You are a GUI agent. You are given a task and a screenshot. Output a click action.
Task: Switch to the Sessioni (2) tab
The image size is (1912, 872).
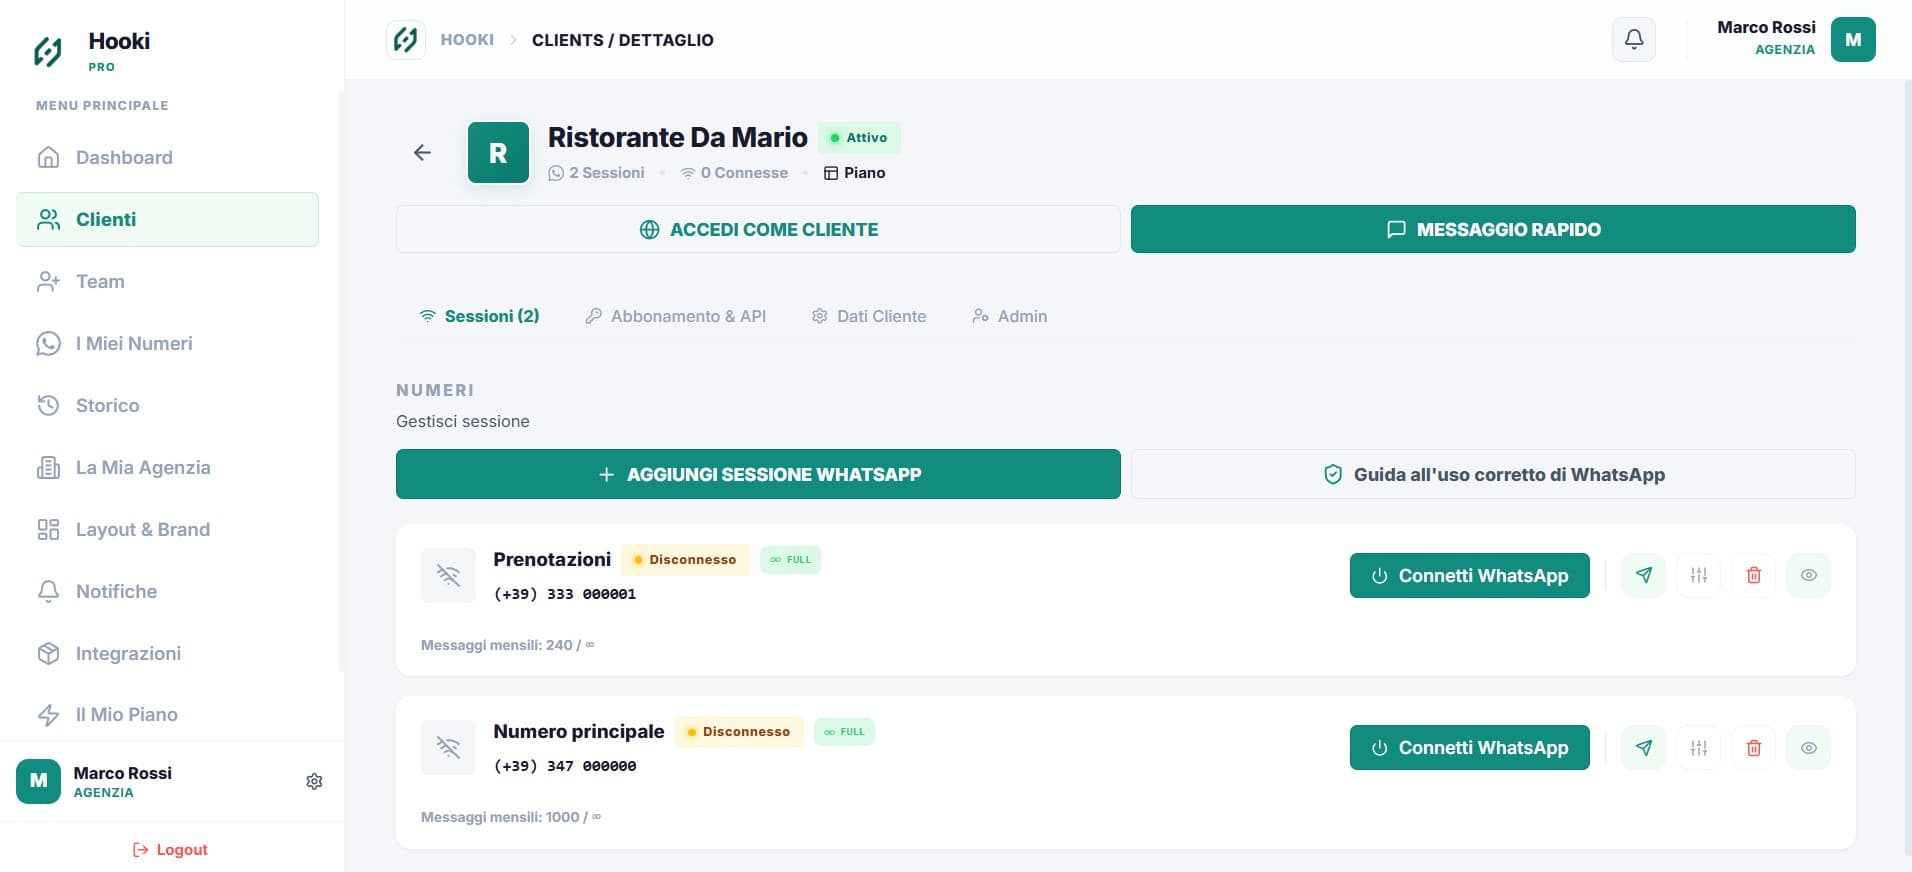[x=479, y=316]
